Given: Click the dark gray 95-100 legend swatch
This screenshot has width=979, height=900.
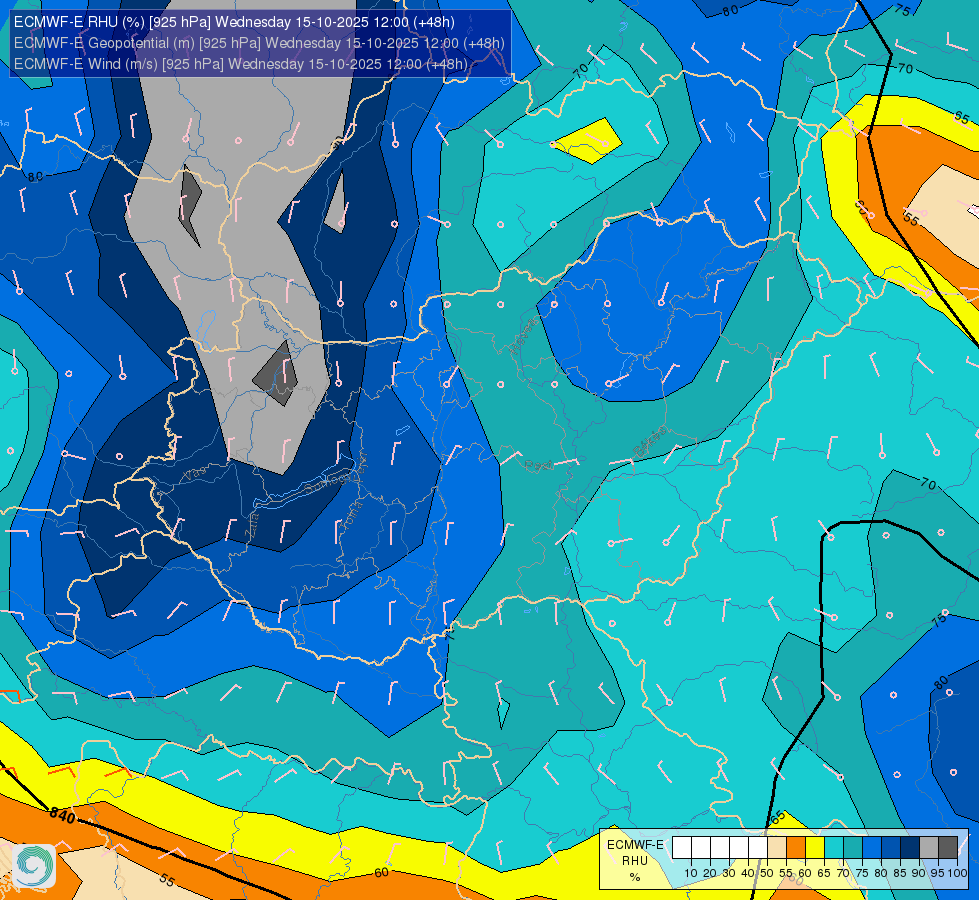Looking at the screenshot, I should pyautogui.click(x=948, y=847).
